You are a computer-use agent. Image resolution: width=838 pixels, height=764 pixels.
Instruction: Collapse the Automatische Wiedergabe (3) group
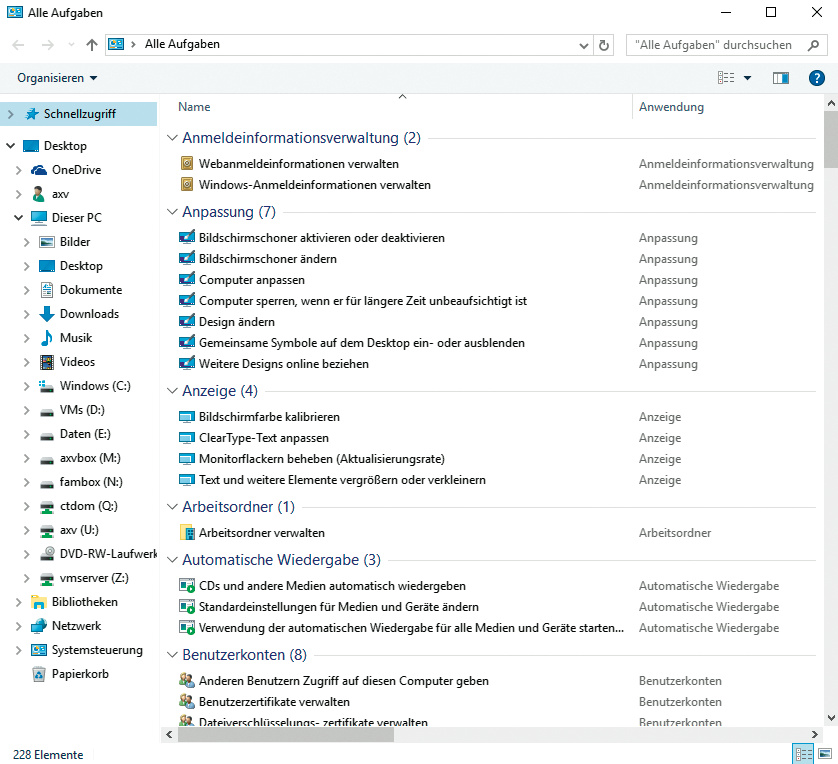point(172,560)
